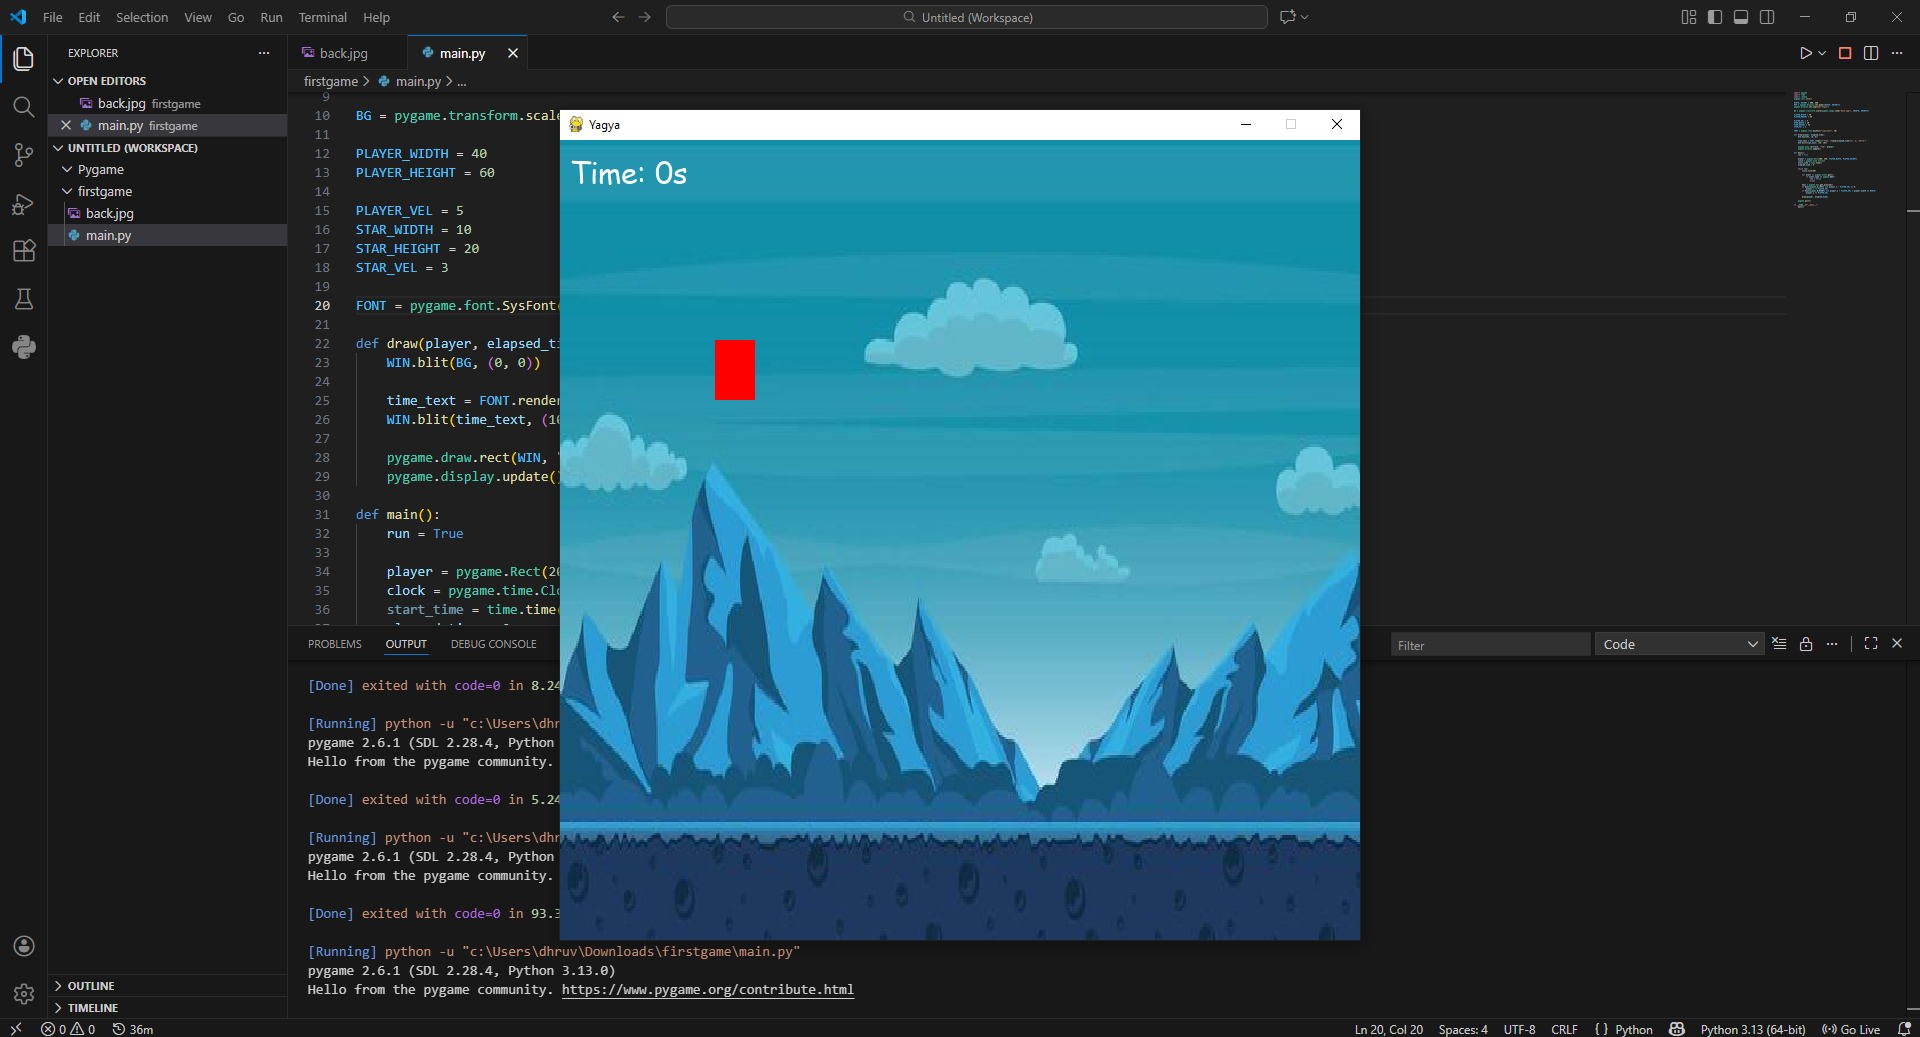The image size is (1920, 1037).
Task: Open the Testing flask icon
Action: [23, 299]
